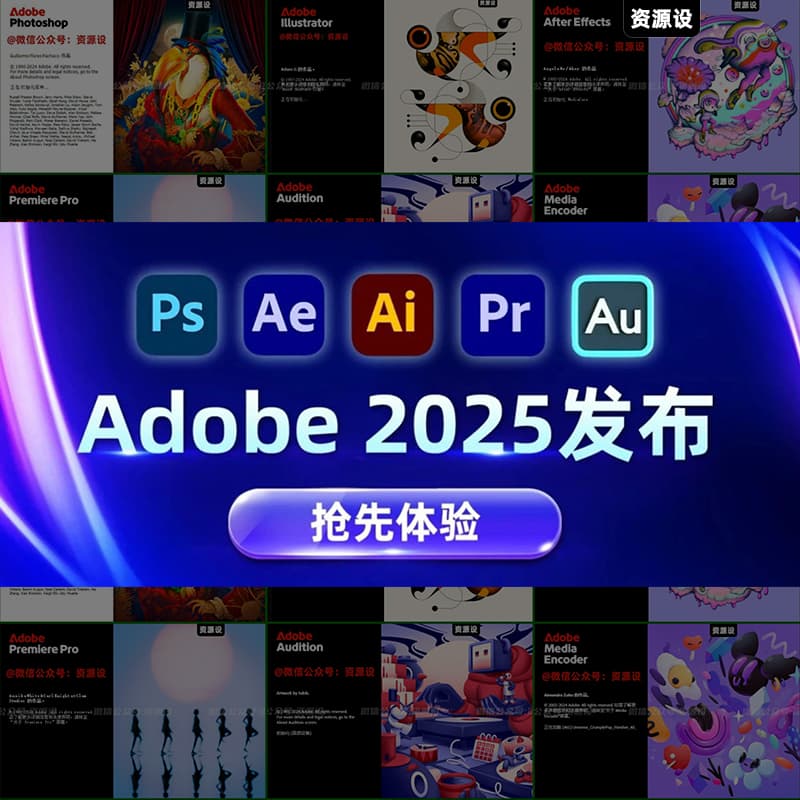Viewport: 800px width, 800px height.
Task: Click the bottom Adobe Audition title
Action: 300,641
